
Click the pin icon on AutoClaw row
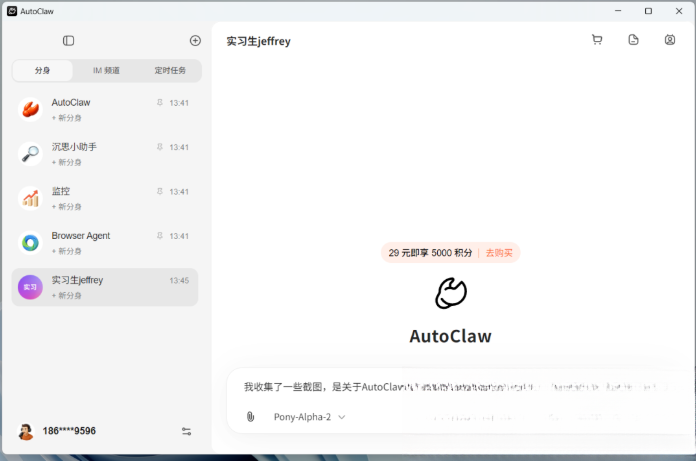pyautogui.click(x=160, y=102)
